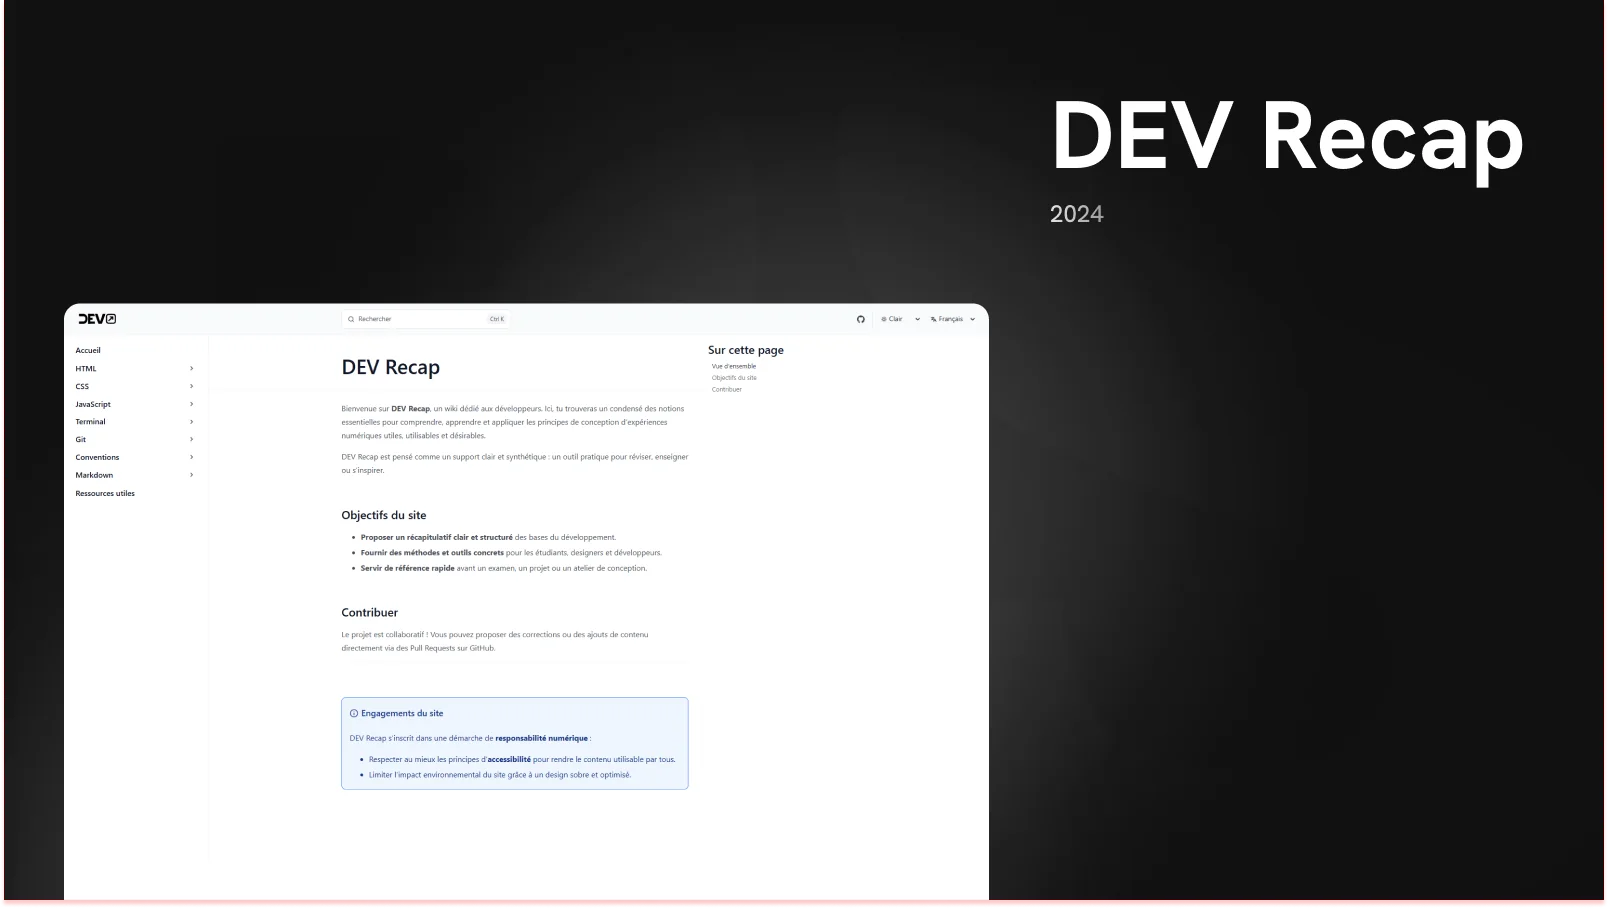Click the translate icon beside Français
The height and width of the screenshot is (908, 1608).
pos(933,319)
